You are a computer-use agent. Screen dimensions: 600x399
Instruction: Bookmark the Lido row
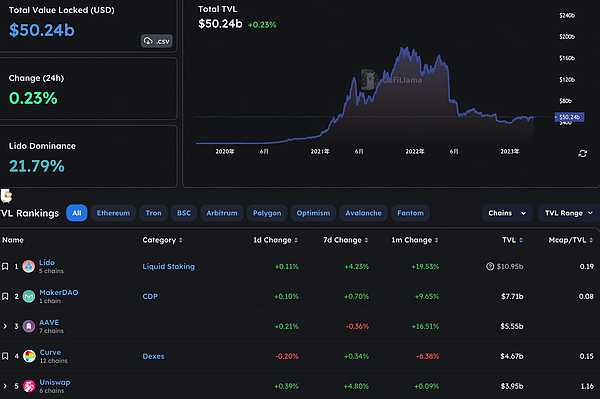coord(5,266)
